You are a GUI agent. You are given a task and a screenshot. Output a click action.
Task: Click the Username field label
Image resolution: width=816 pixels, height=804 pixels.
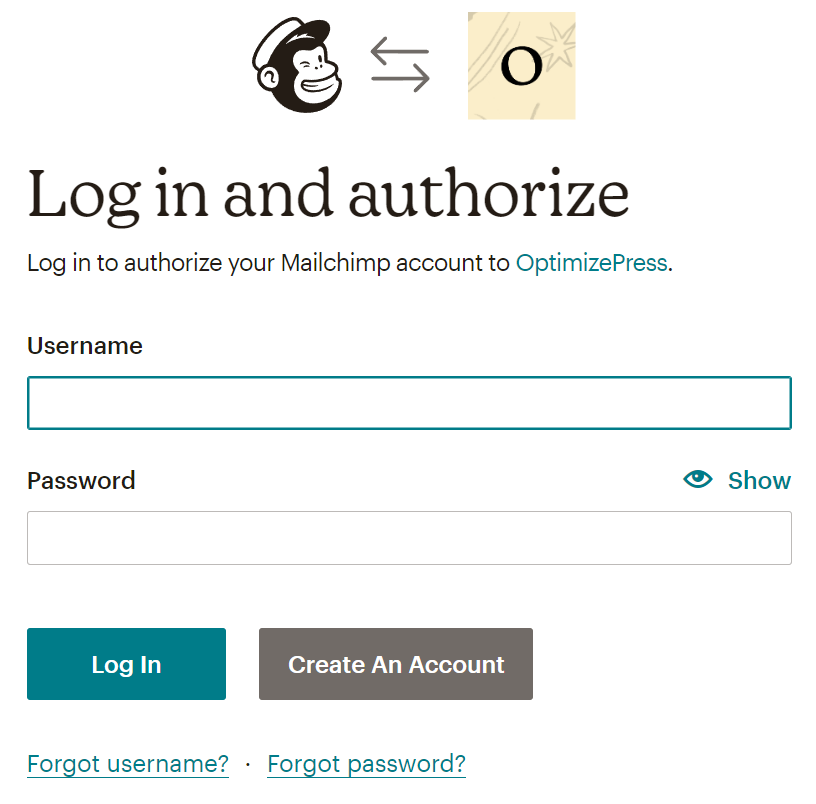[85, 346]
